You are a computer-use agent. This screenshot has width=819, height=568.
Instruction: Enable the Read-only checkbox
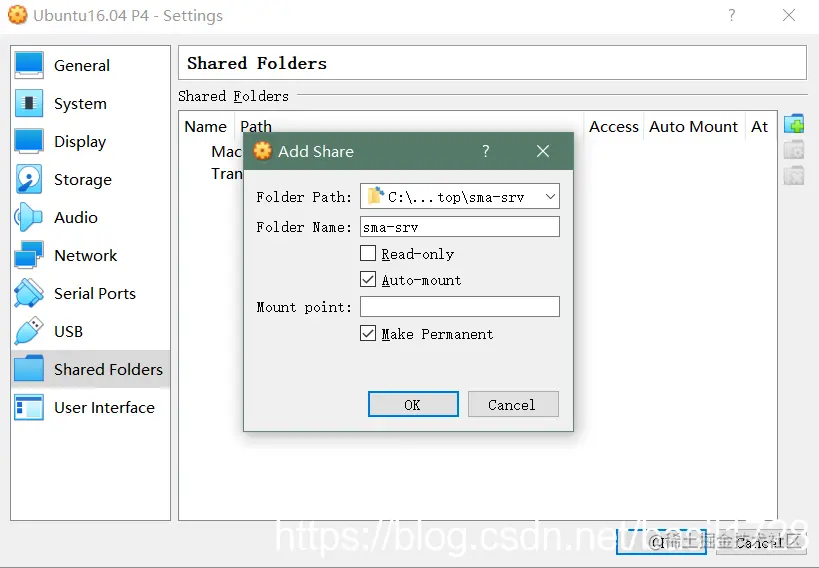point(368,253)
